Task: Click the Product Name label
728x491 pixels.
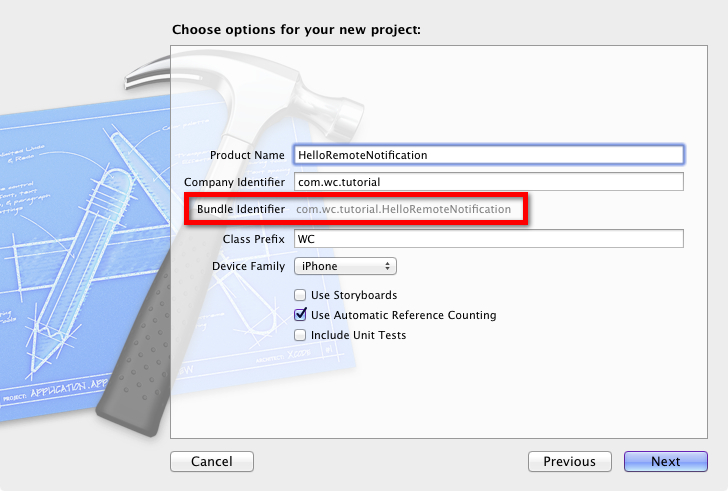Action: coord(247,155)
